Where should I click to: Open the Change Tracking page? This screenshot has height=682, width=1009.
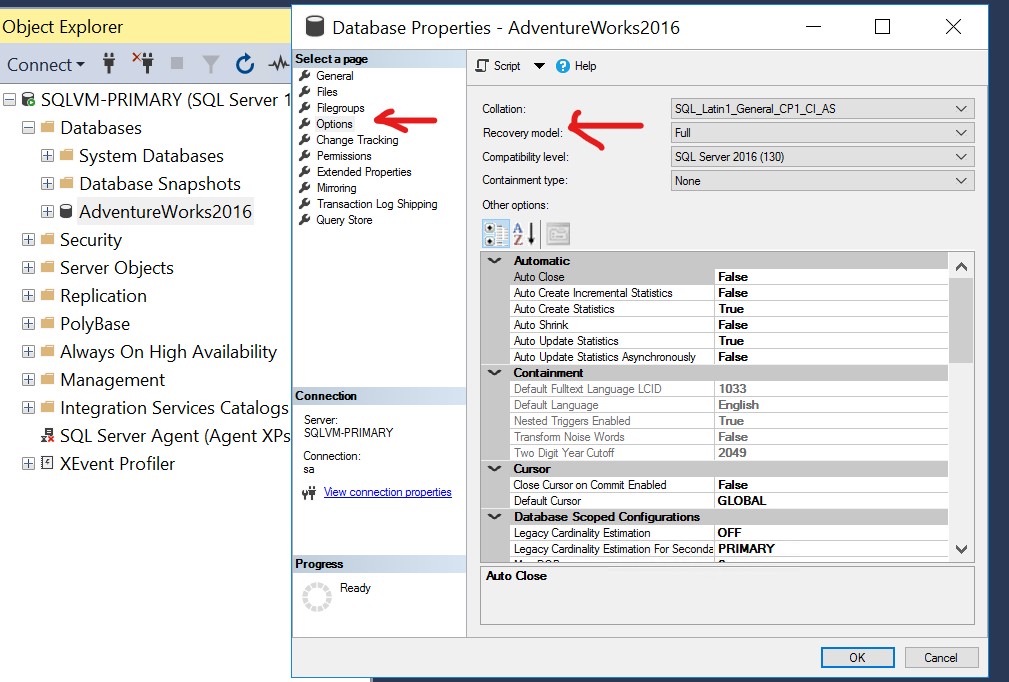pos(357,140)
